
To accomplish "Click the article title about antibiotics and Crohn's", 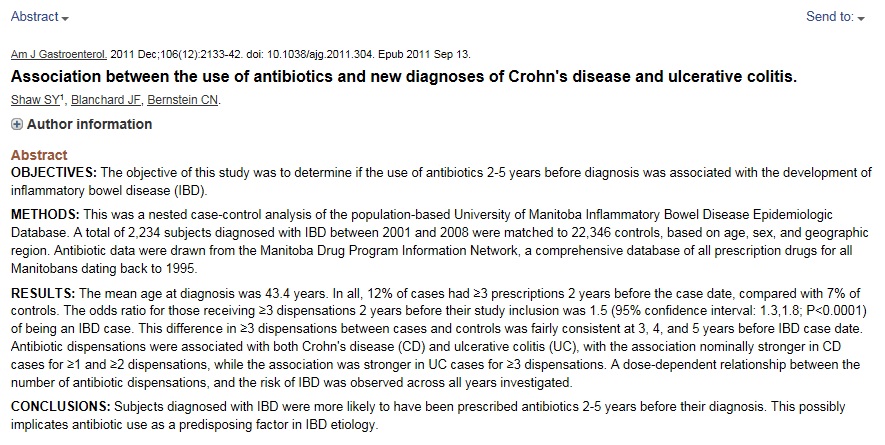I will tap(404, 77).
